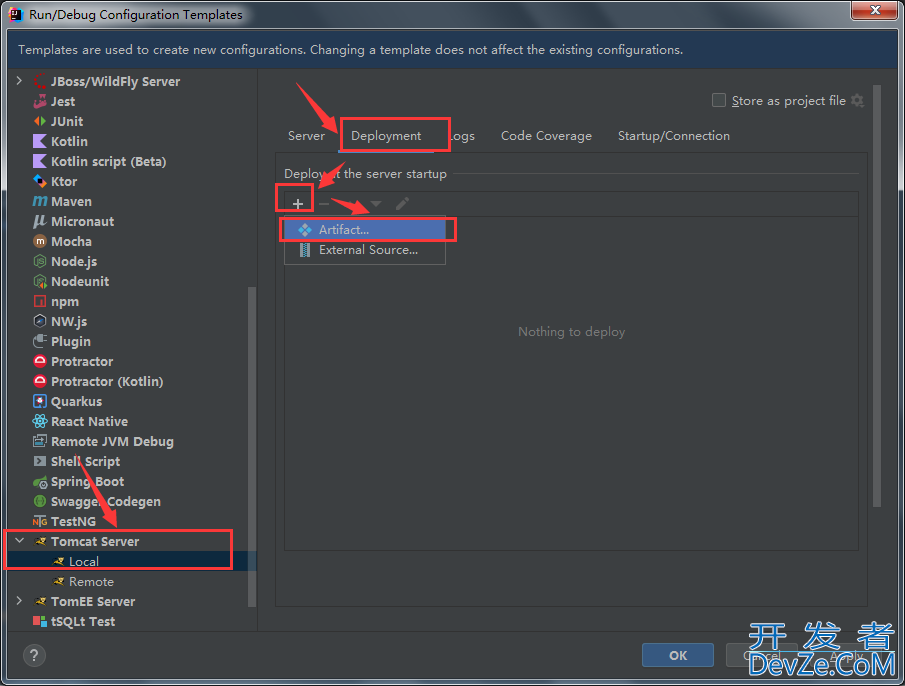Screen dimensions: 905x686
Task: Enable Store as project file checkbox
Action: point(719,100)
